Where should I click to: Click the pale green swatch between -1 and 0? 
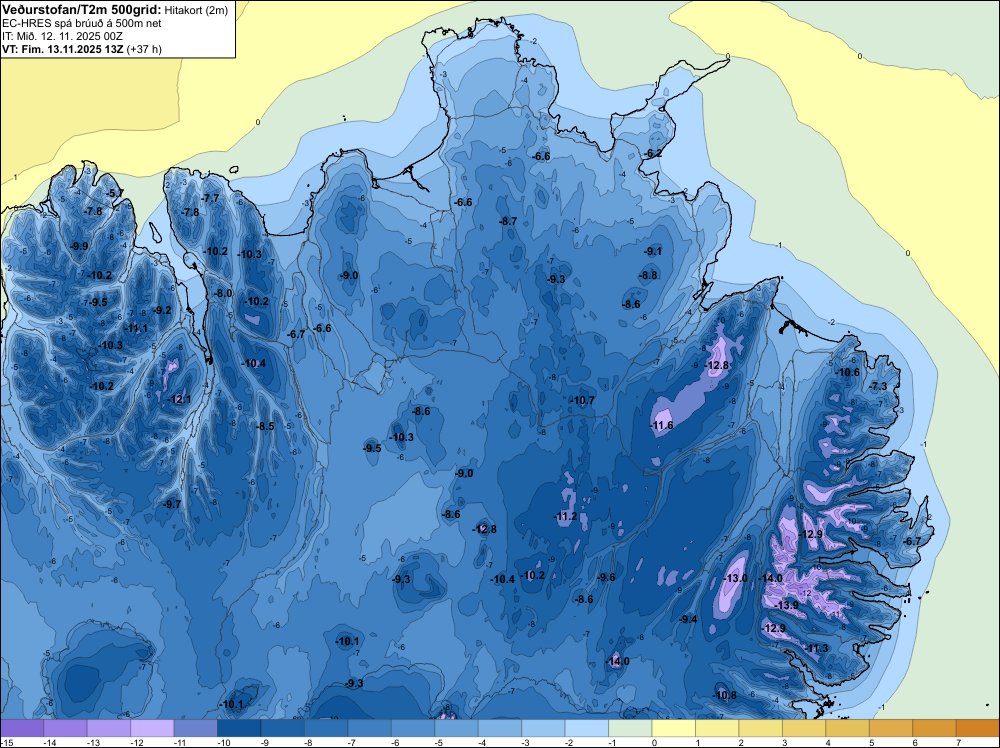pyautogui.click(x=630, y=728)
